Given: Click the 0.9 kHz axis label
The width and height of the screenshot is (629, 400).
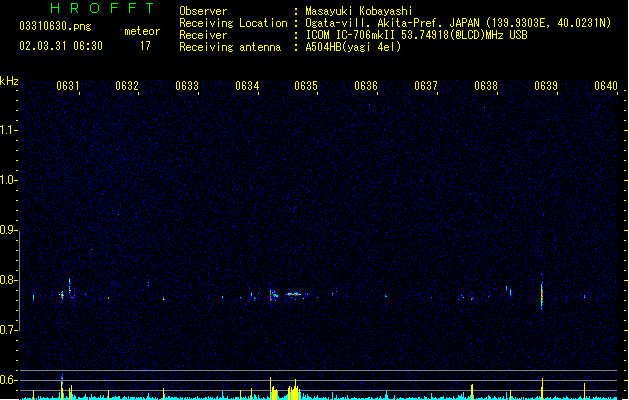Looking at the screenshot, I should pyautogui.click(x=8, y=230).
